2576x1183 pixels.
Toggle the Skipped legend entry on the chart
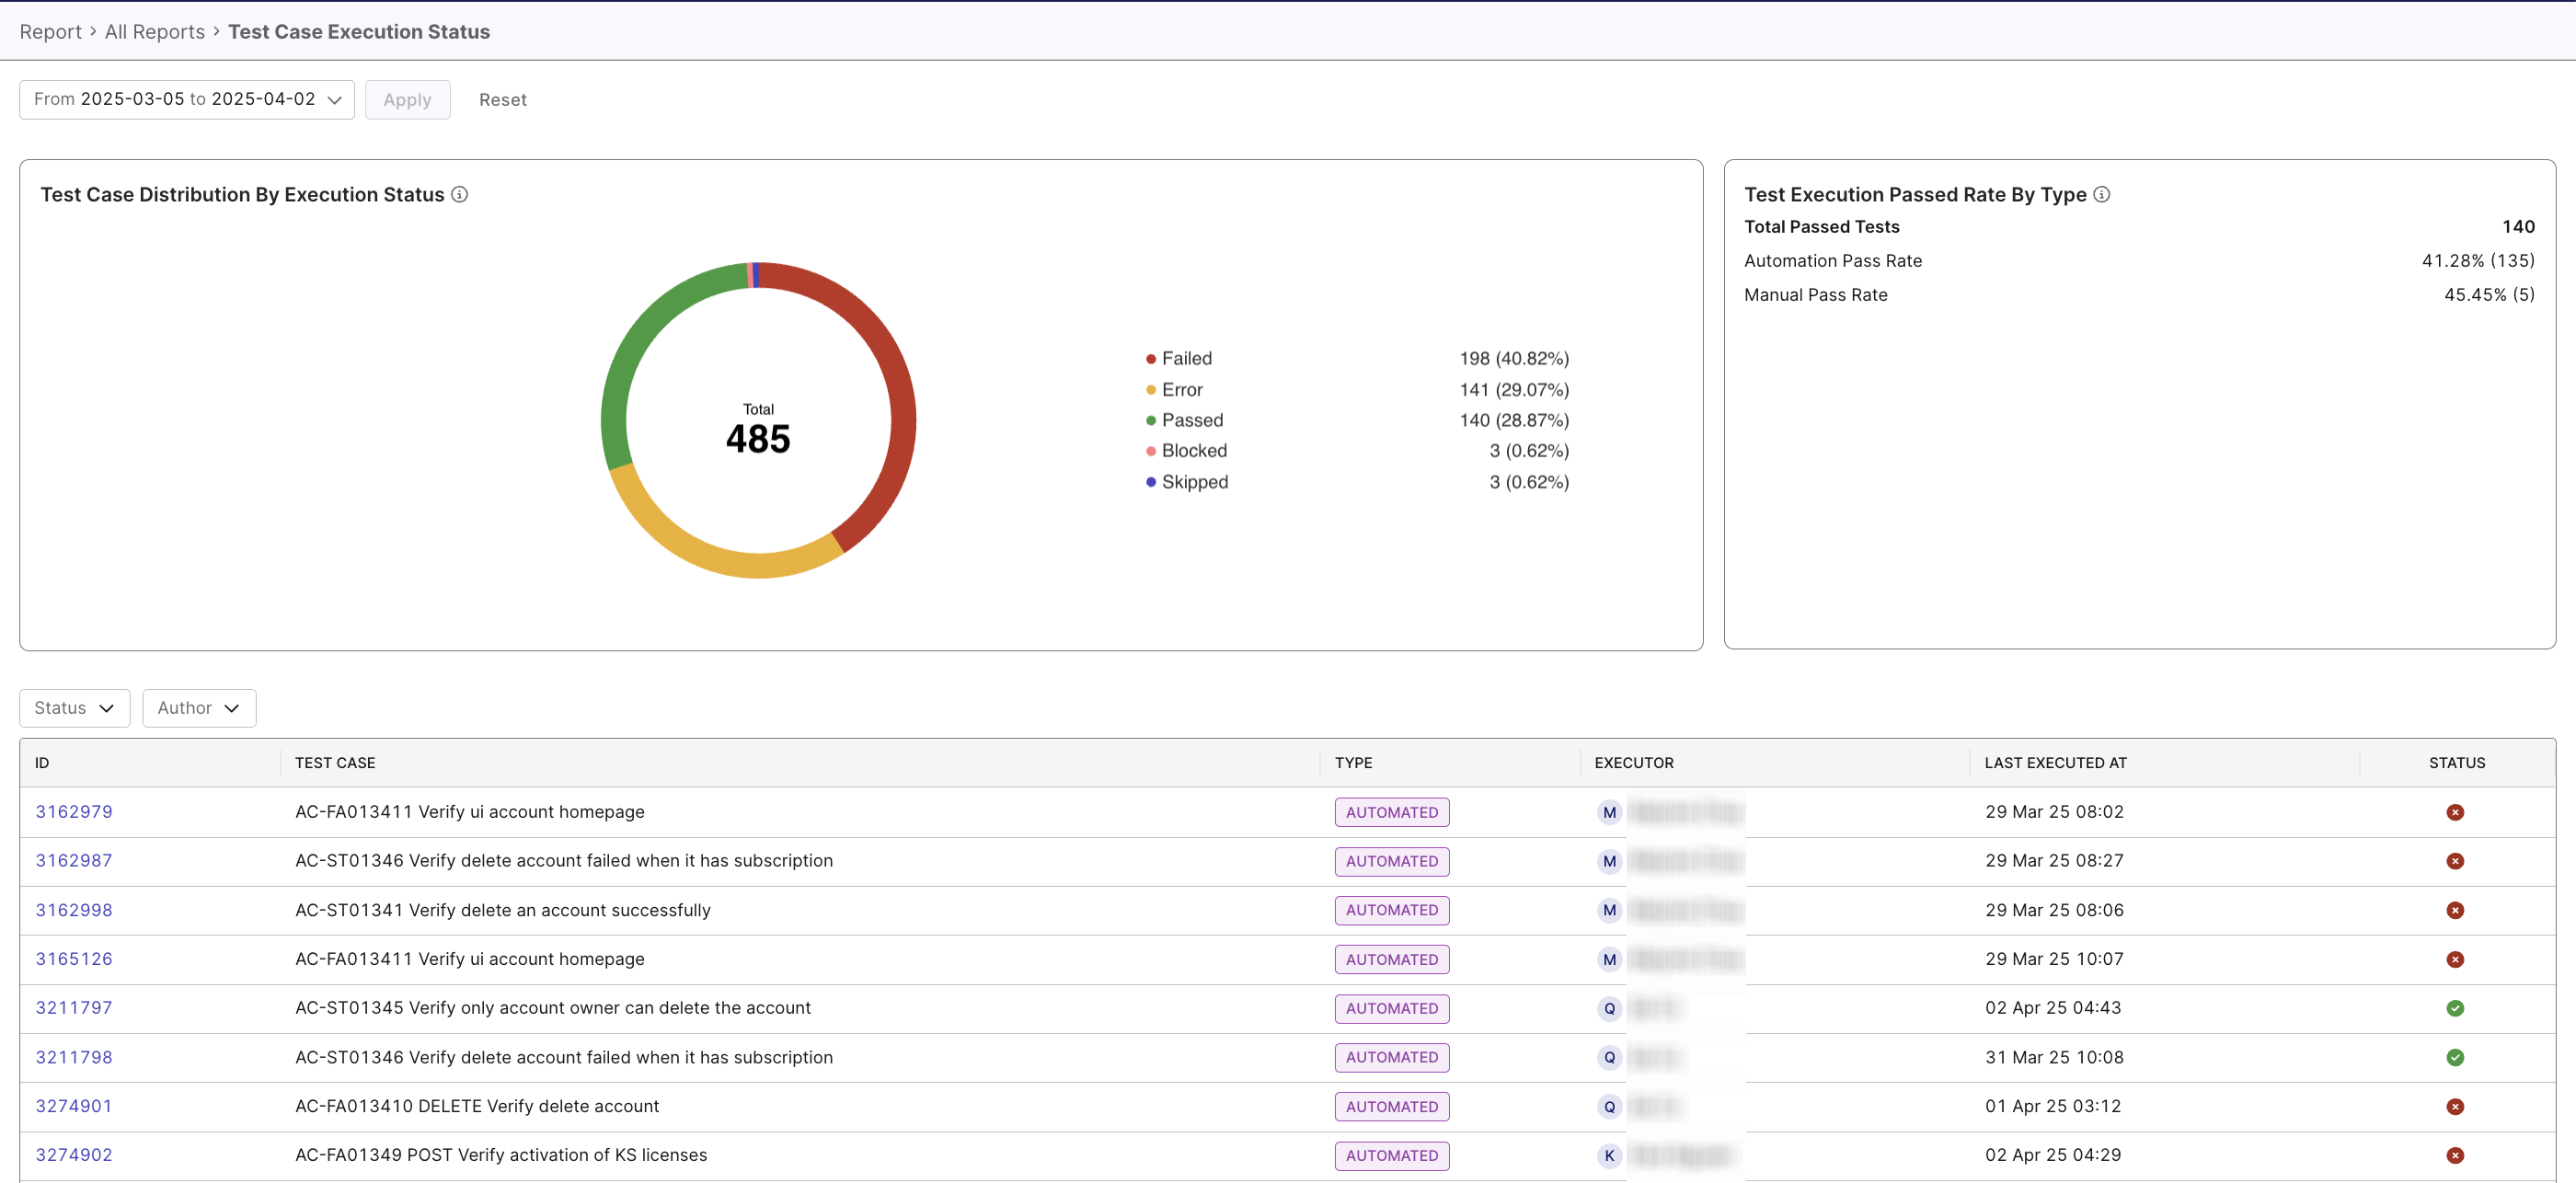click(1194, 481)
